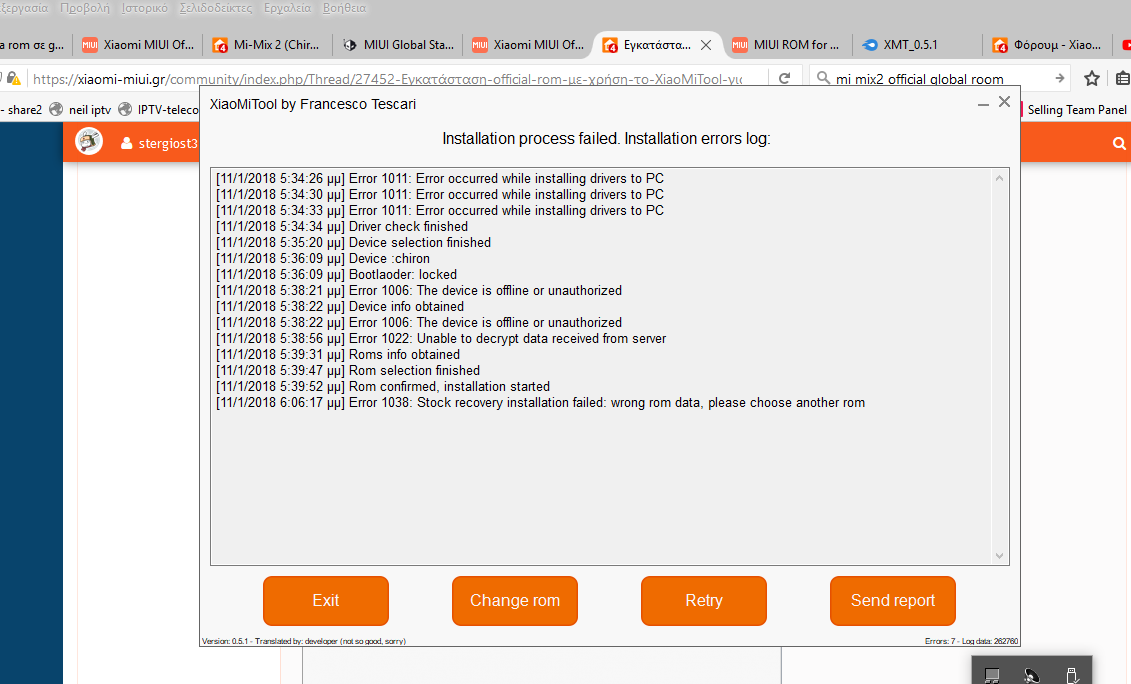Image resolution: width=1131 pixels, height=684 pixels.
Task: Click the error log scrollbar down arrow
Action: pyautogui.click(x=999, y=556)
